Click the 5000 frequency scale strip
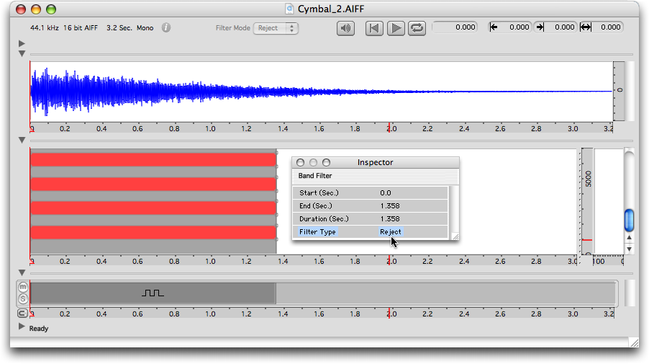Image resolution: width=649 pixels, height=364 pixels. click(587, 200)
